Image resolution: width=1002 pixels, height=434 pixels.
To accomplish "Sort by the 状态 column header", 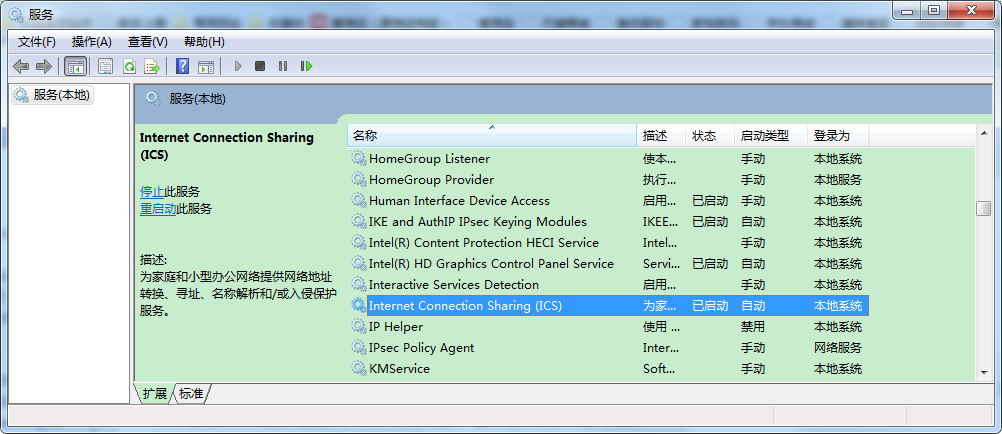I will pos(710,136).
